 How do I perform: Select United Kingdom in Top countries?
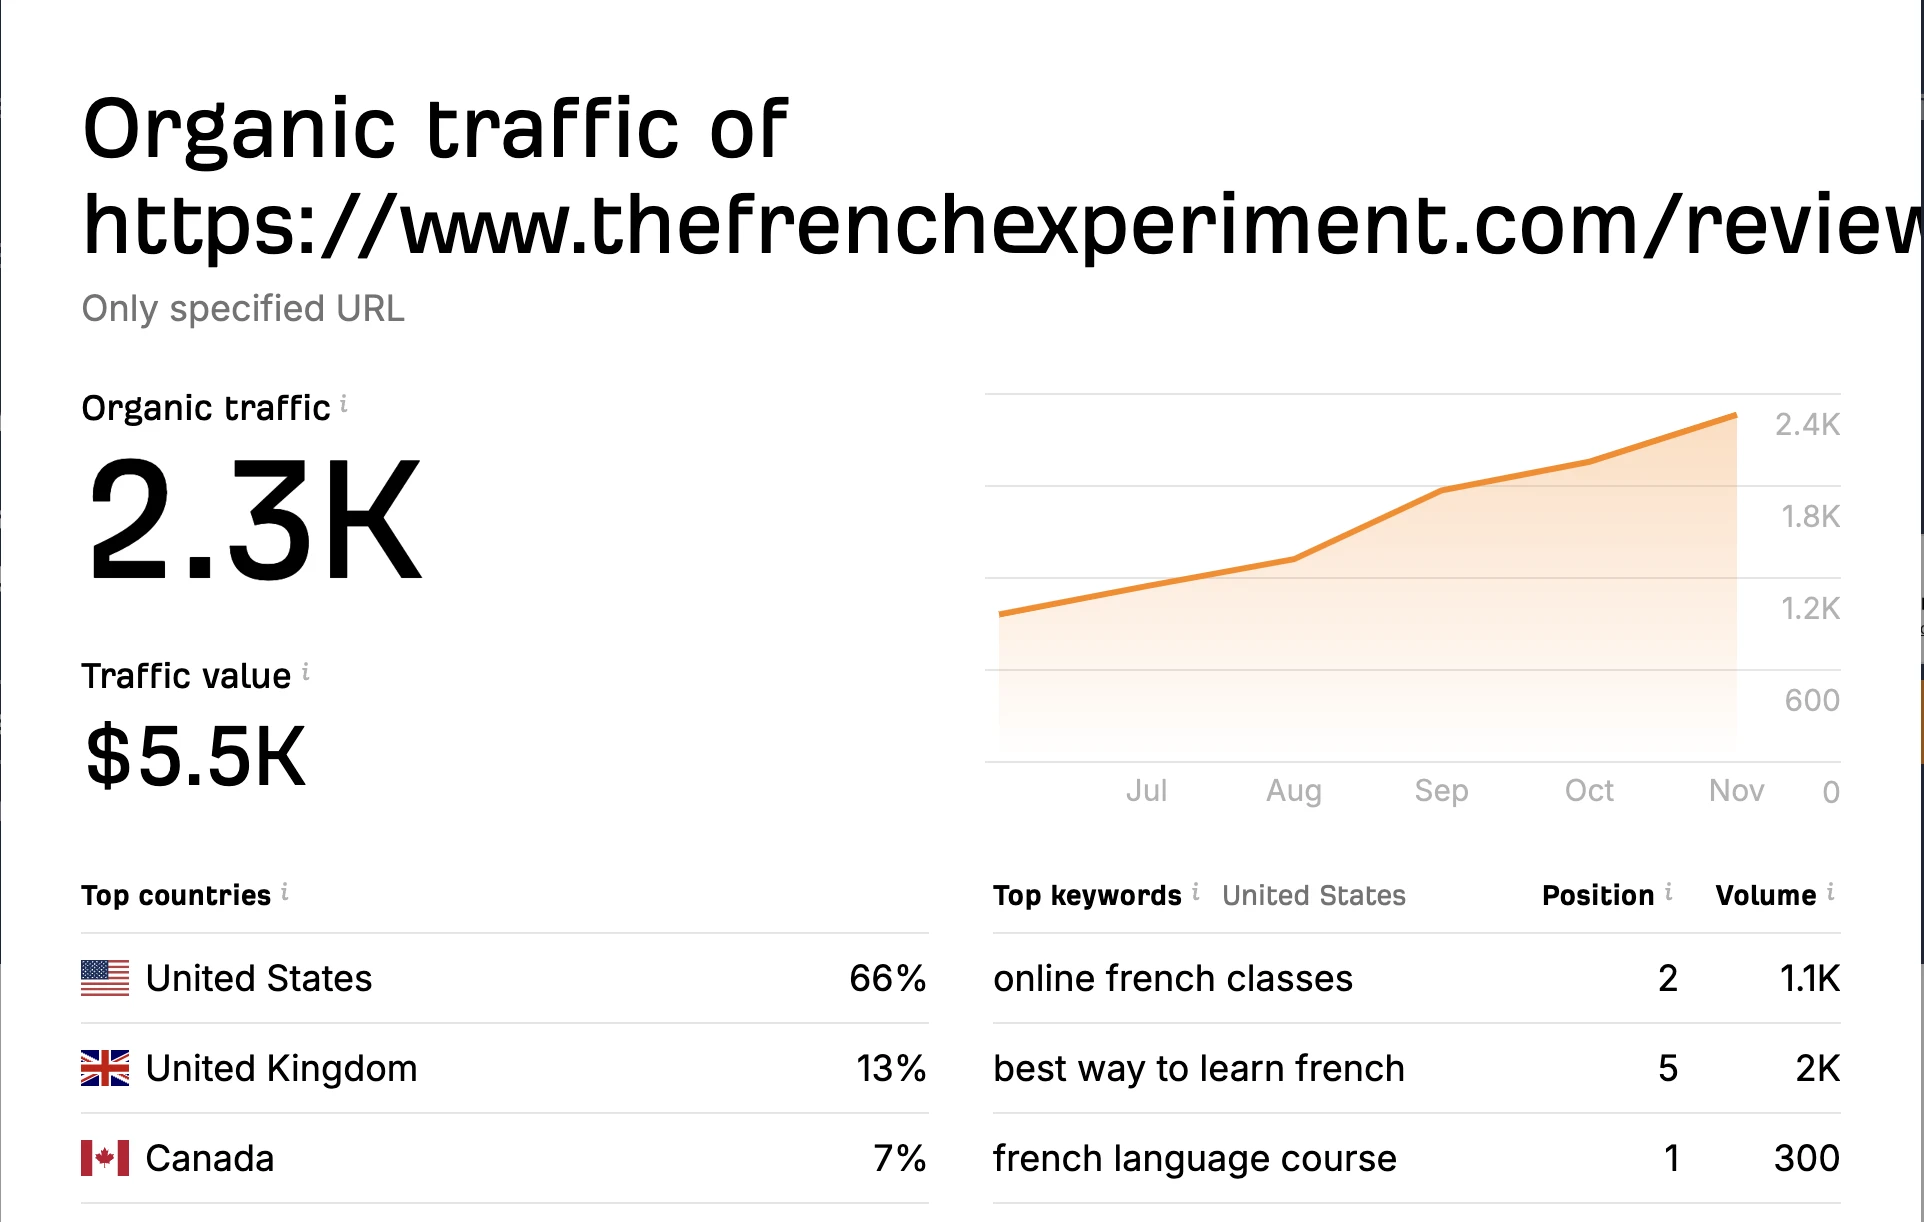point(281,1068)
